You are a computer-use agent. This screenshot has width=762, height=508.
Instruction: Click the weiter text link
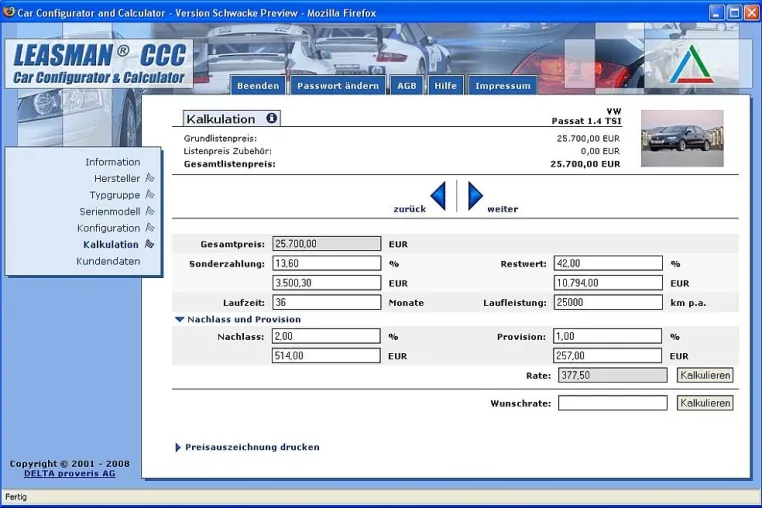coord(502,209)
